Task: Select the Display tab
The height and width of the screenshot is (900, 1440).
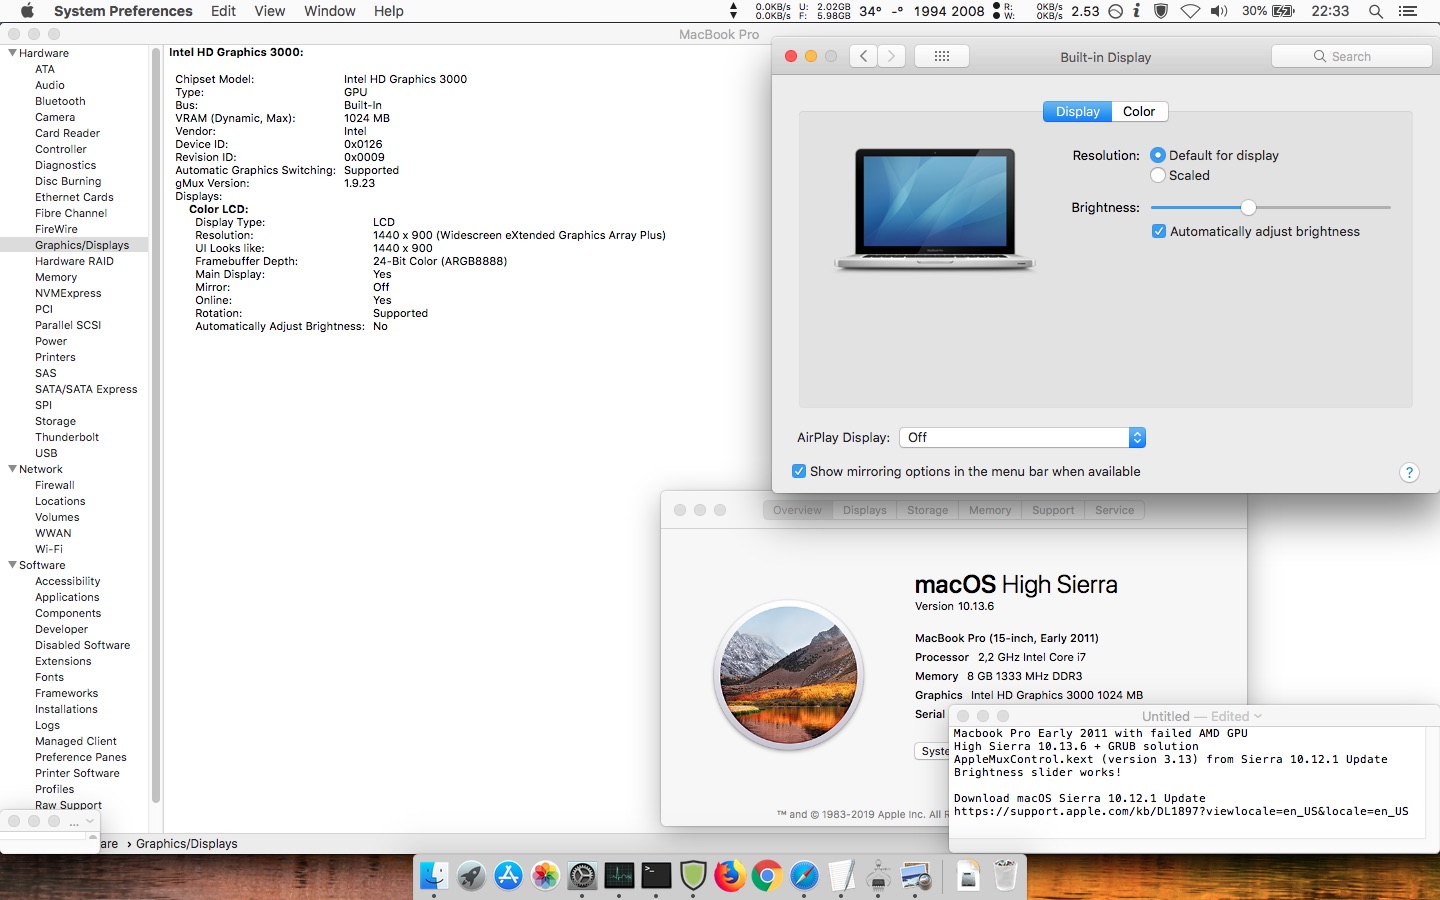Action: (1077, 111)
